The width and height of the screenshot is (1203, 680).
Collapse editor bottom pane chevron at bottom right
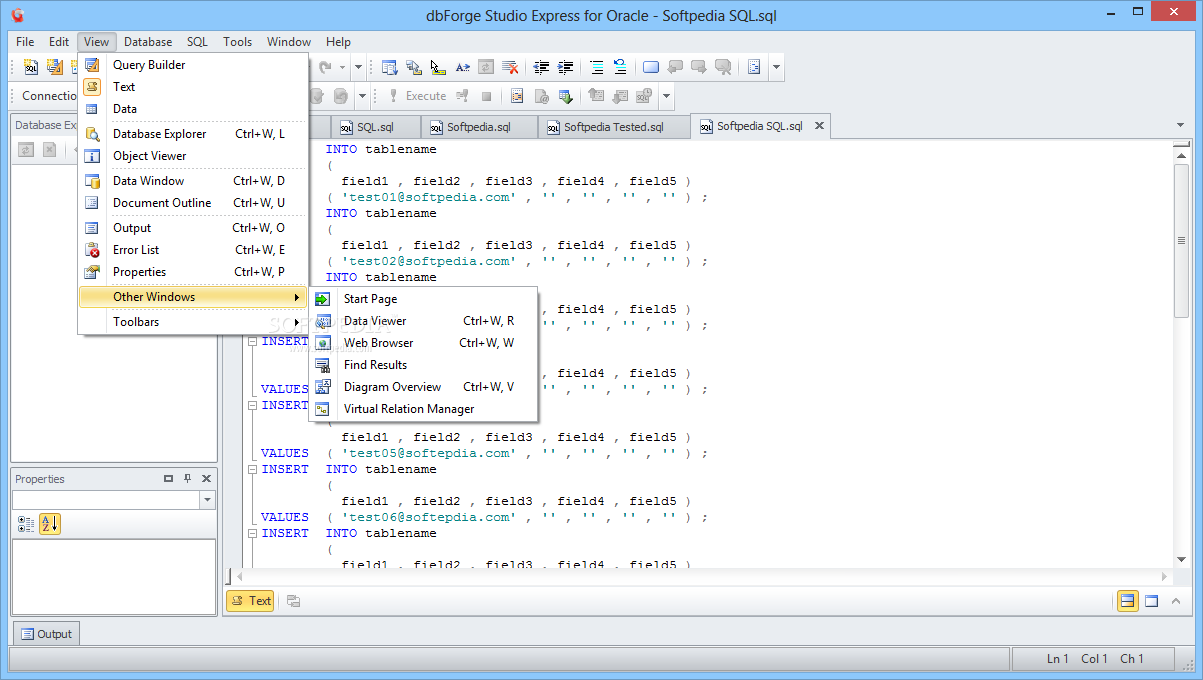pos(1176,601)
